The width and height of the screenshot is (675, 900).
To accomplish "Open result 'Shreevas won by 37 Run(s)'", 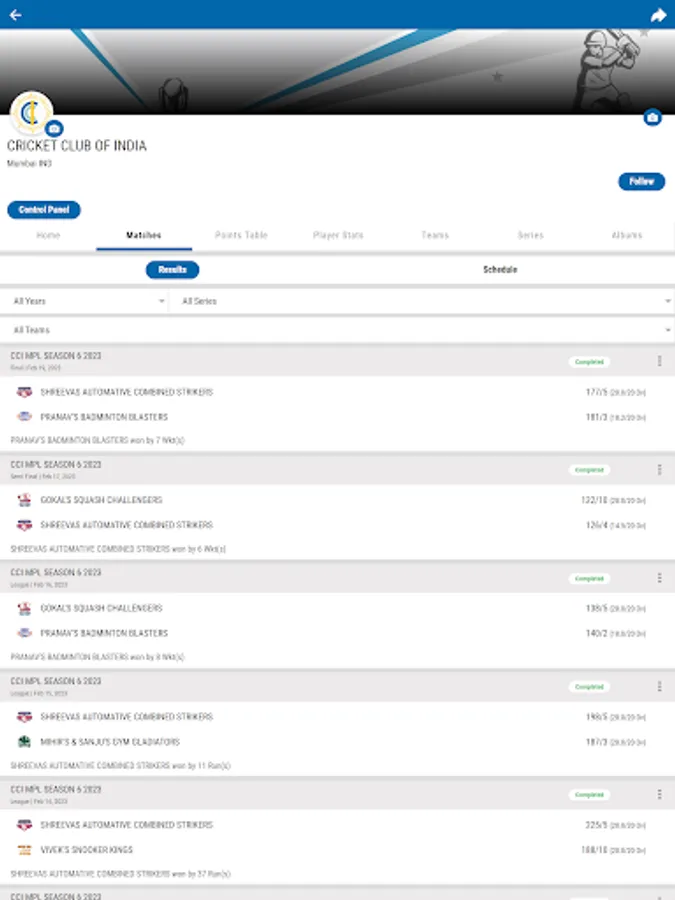I will click(x=120, y=874).
